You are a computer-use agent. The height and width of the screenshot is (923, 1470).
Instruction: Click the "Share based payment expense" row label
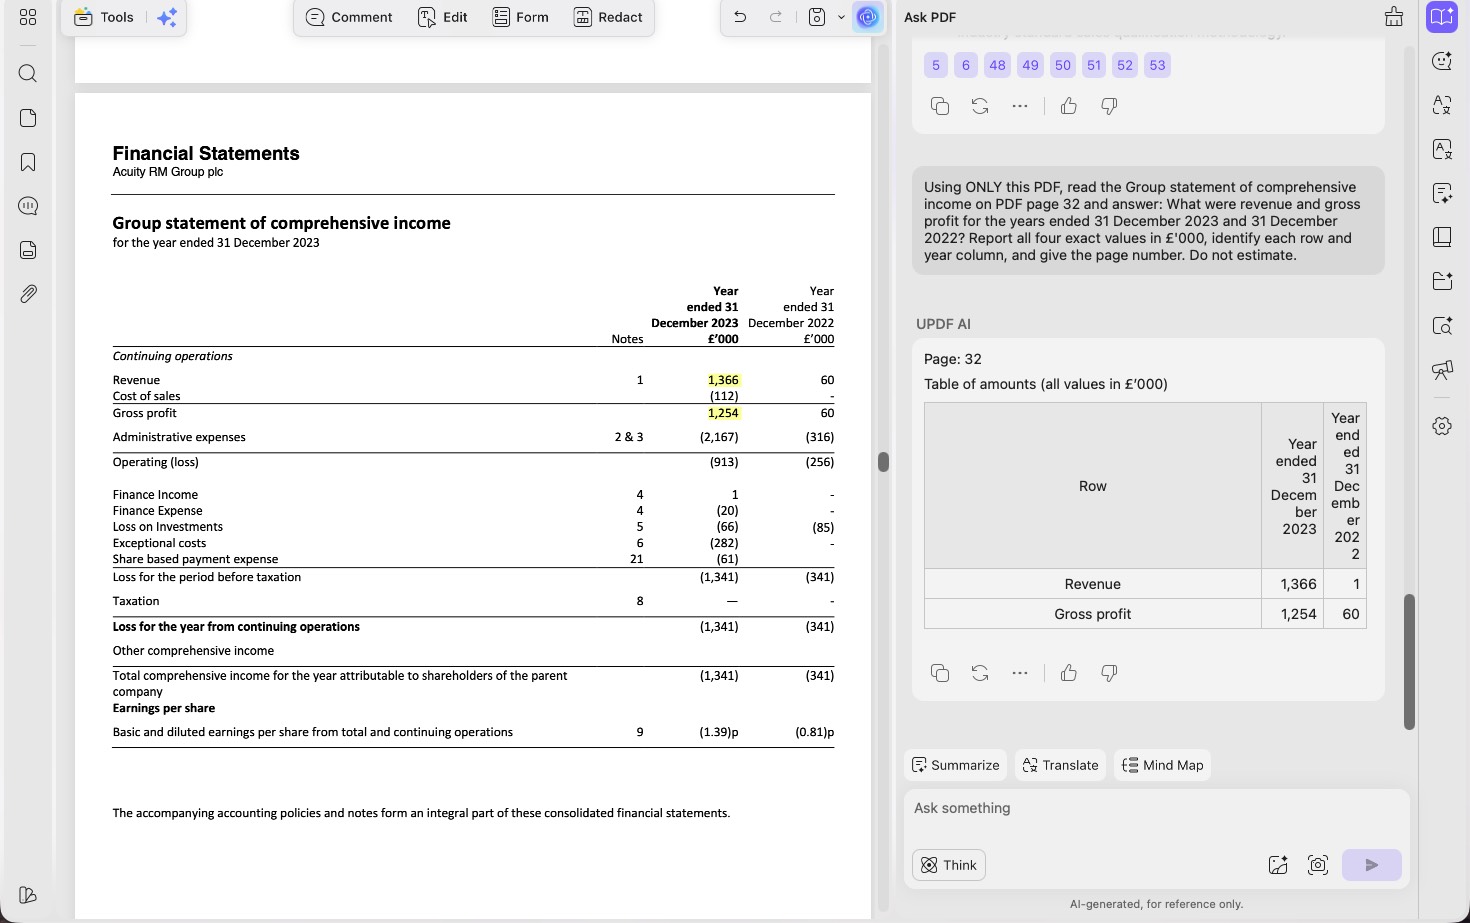[195, 559]
